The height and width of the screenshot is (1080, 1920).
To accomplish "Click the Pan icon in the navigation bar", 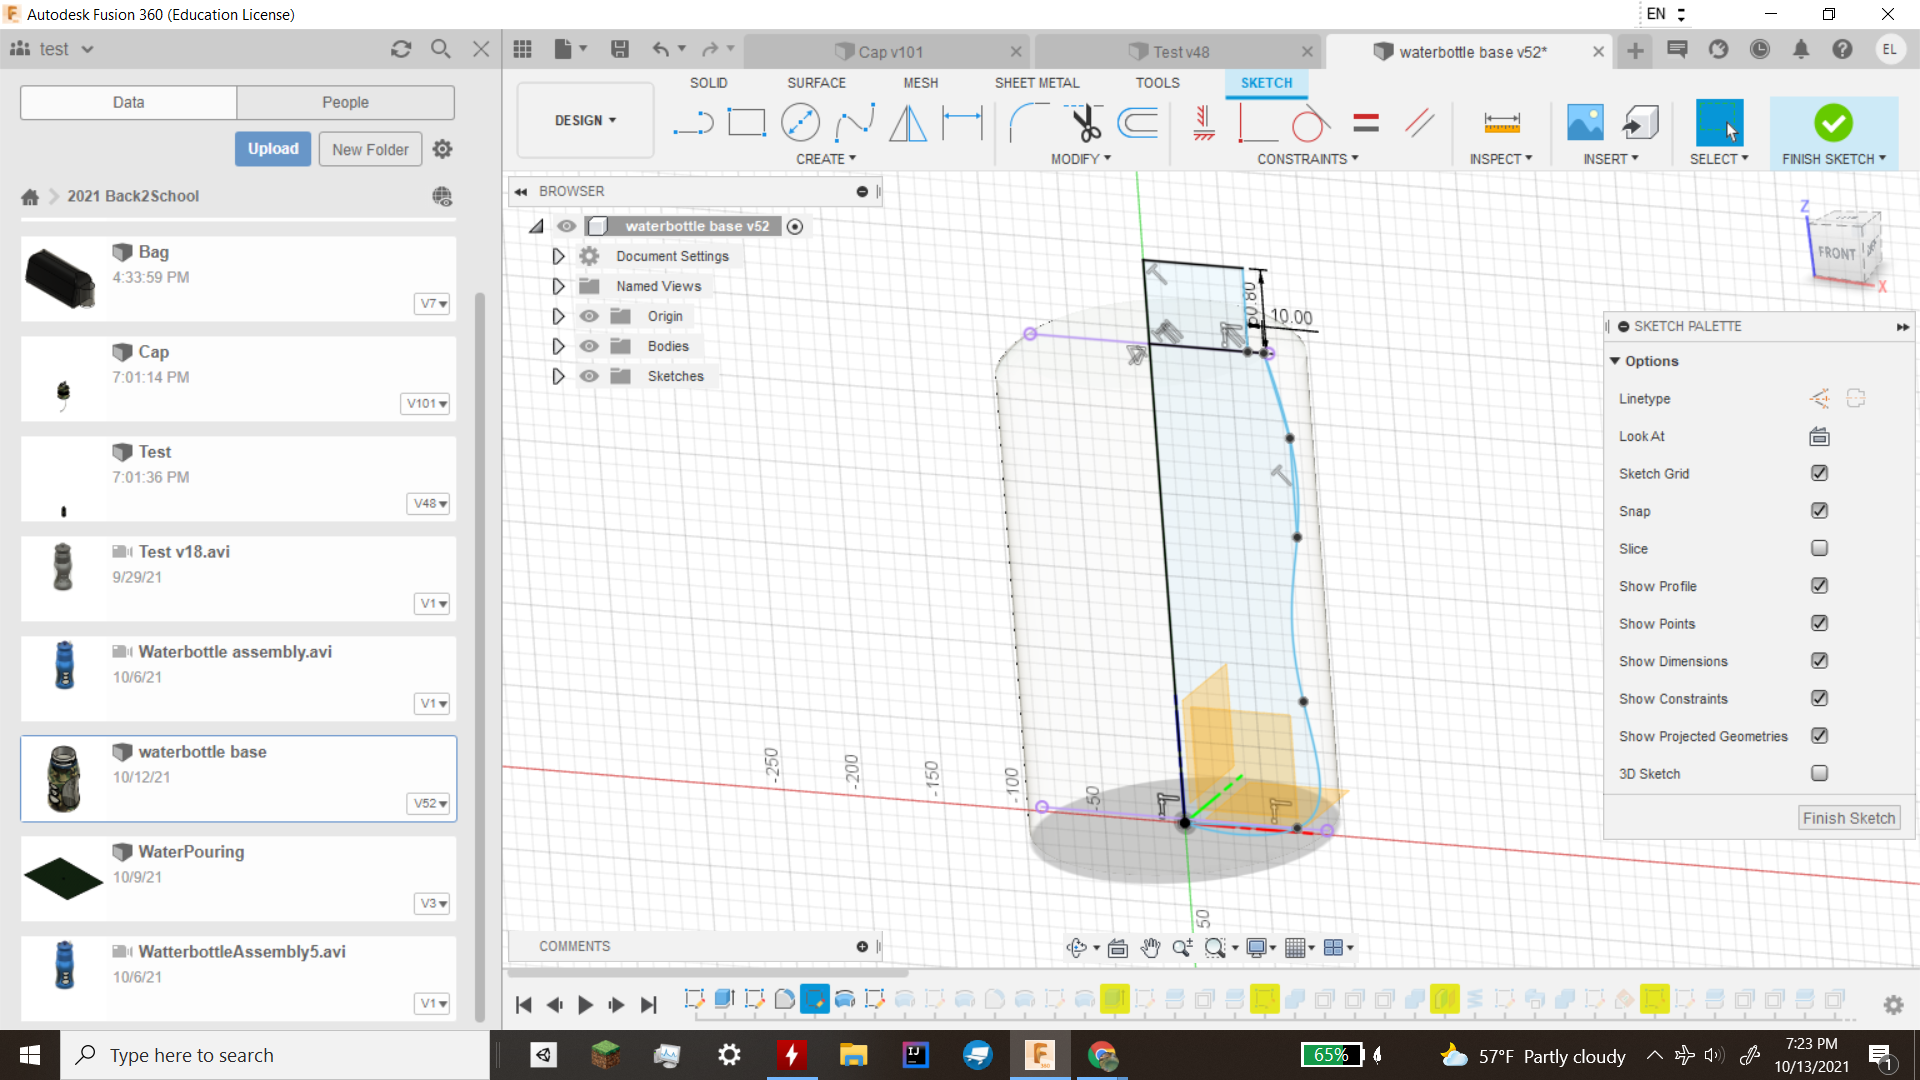I will 1151,947.
